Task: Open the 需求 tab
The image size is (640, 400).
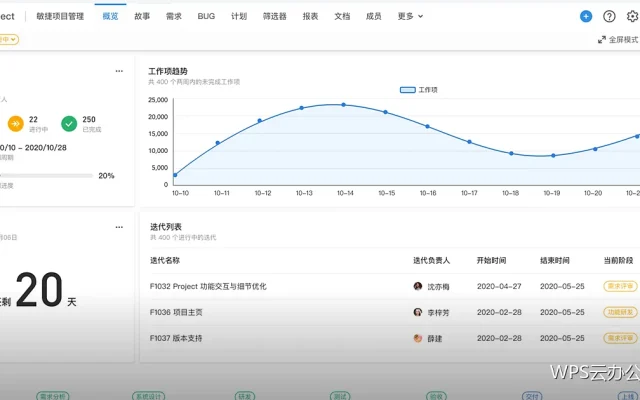Action: point(173,16)
